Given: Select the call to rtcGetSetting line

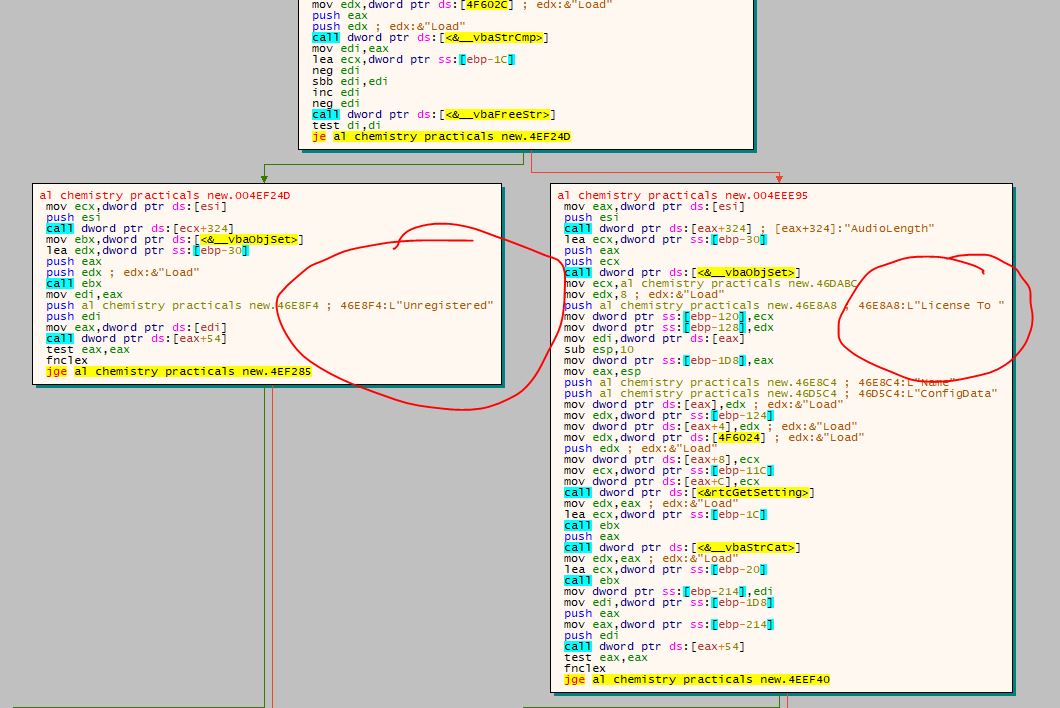Looking at the screenshot, I should (x=689, y=492).
